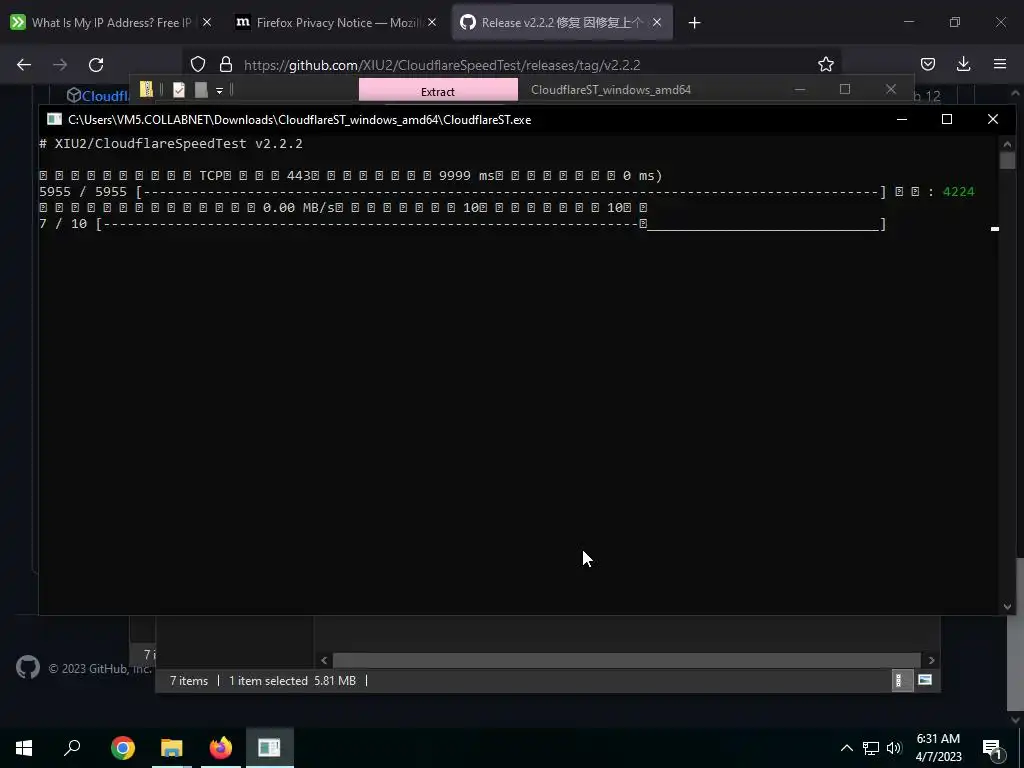Viewport: 1024px width, 768px height.
Task: Click the console vertical scrollbar thumb
Action: [x=1006, y=161]
